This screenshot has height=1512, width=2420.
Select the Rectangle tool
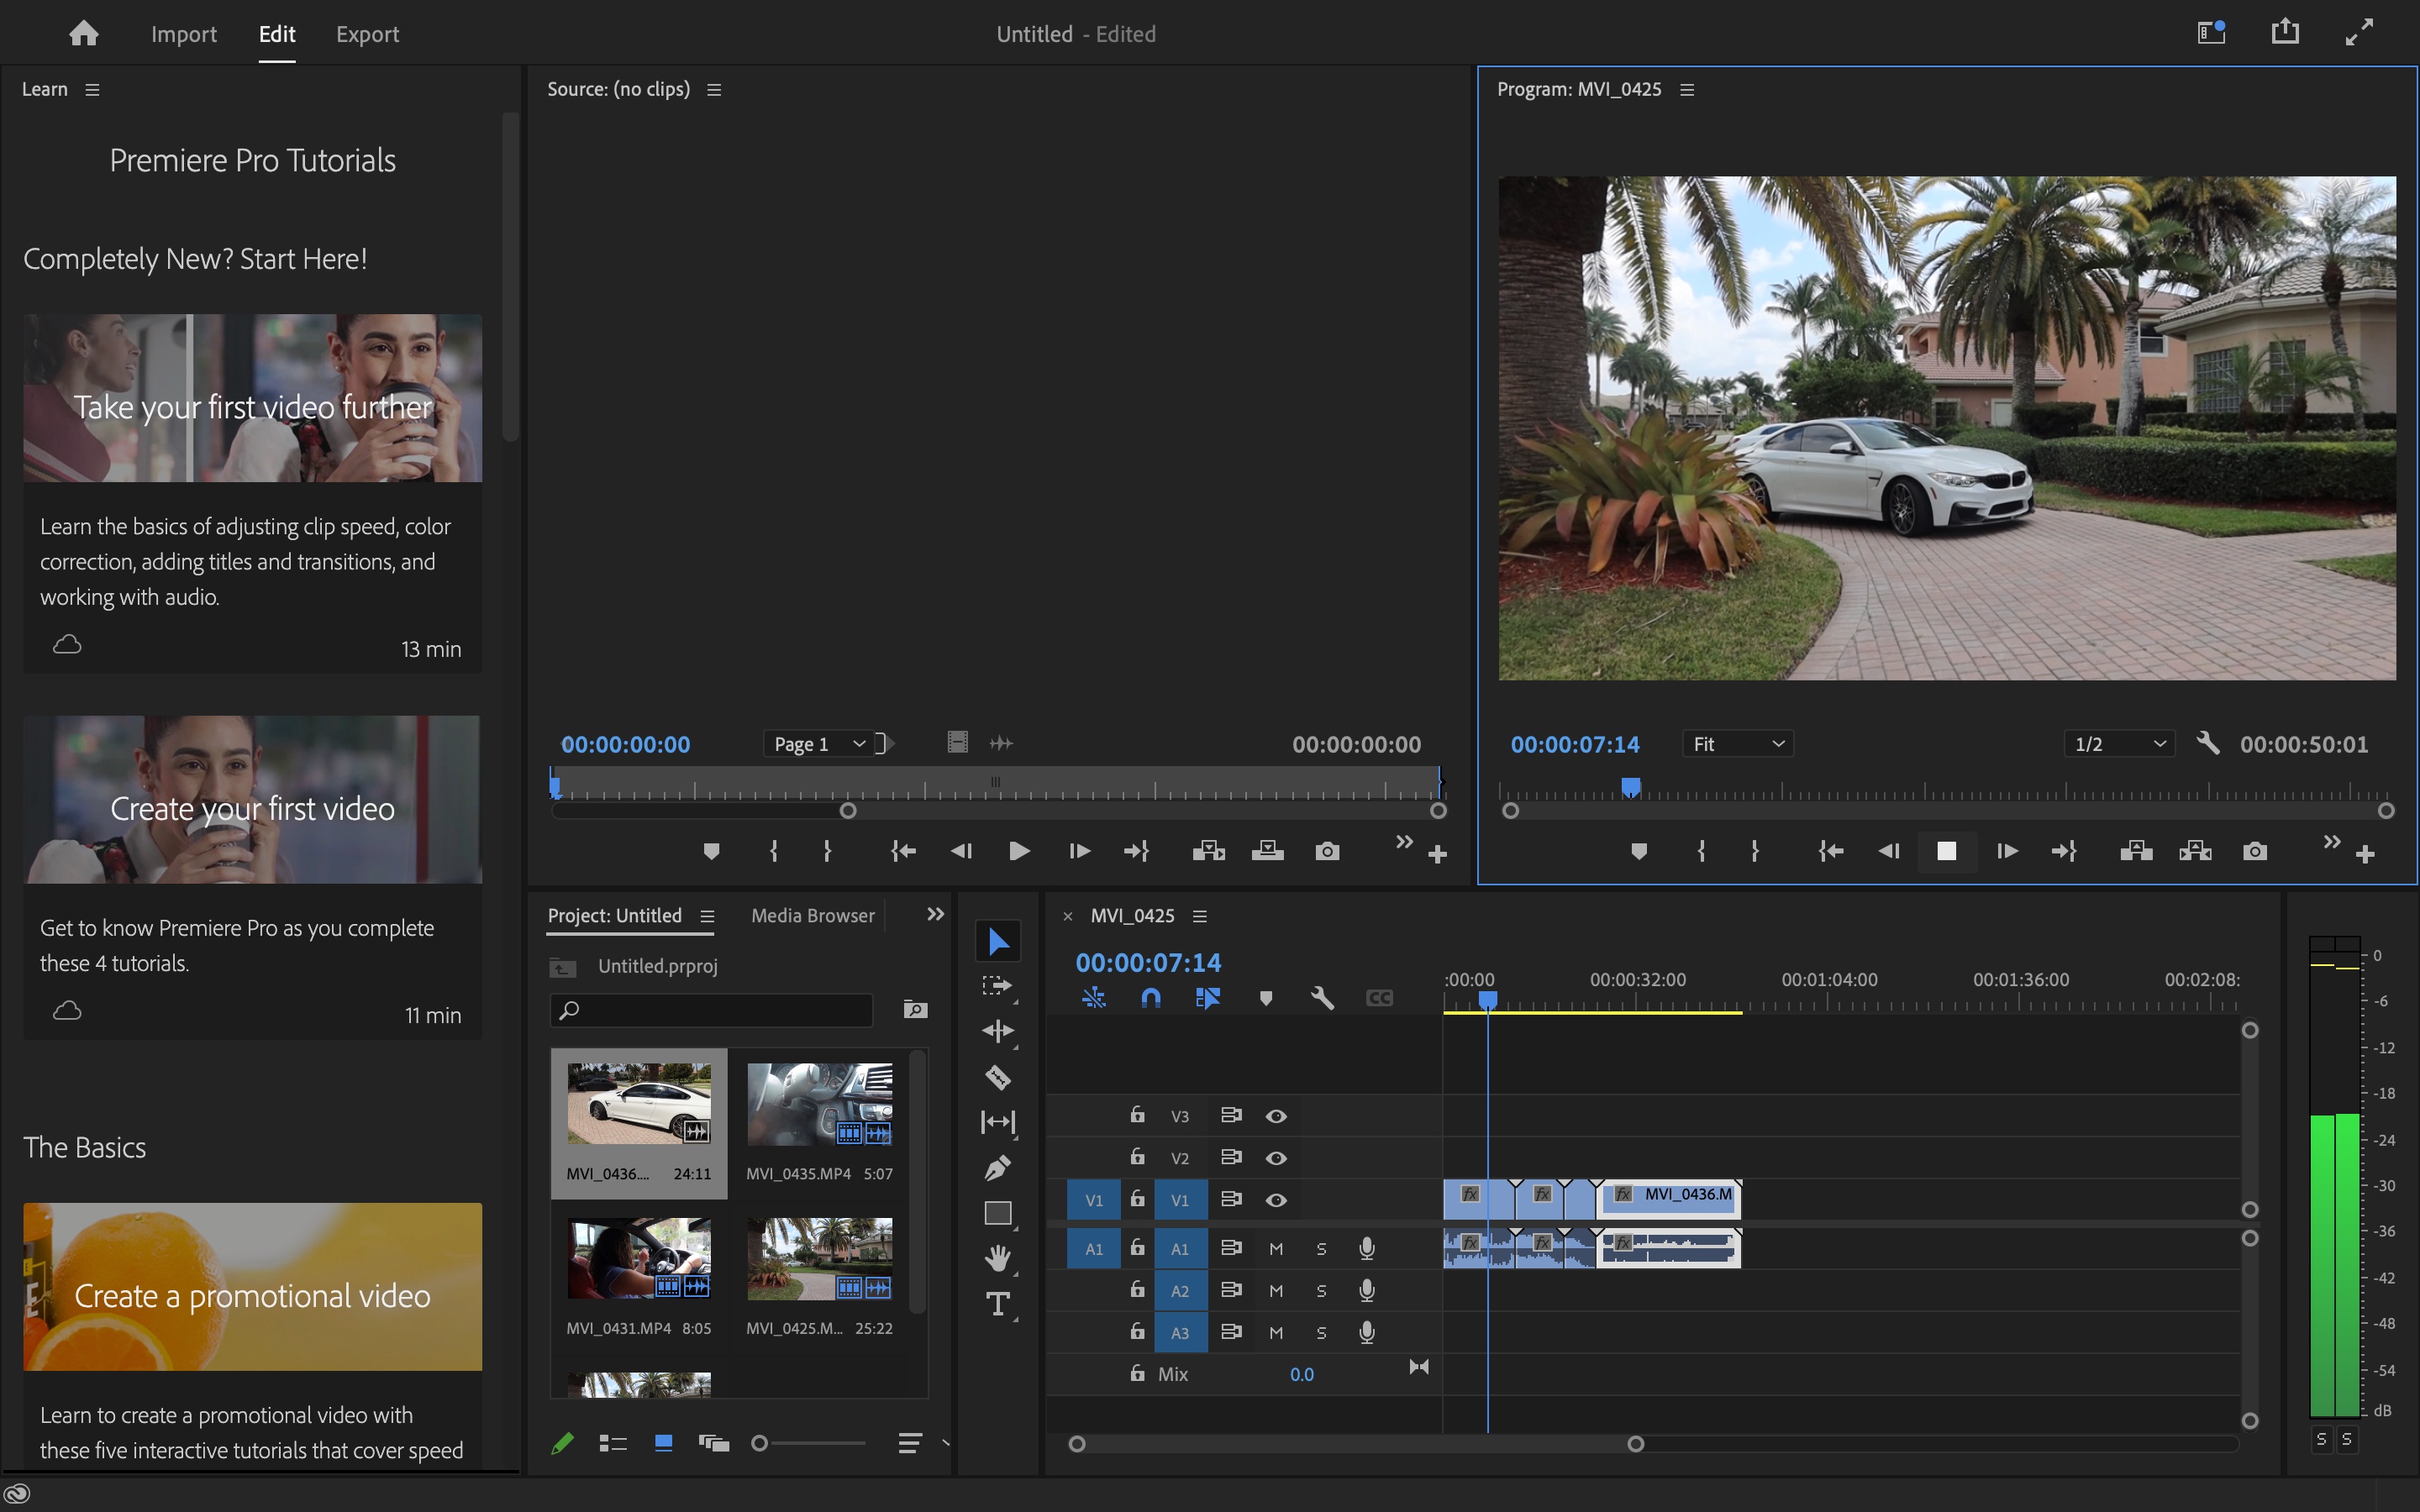[x=998, y=1213]
